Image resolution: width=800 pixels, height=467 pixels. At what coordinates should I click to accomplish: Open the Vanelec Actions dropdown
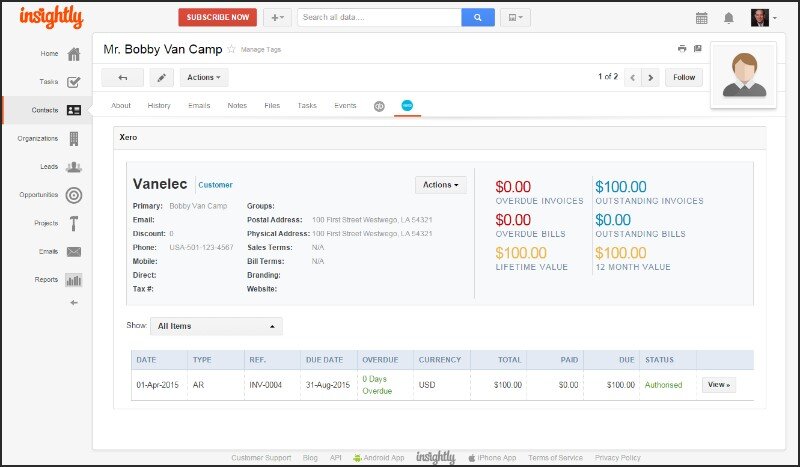pos(440,185)
